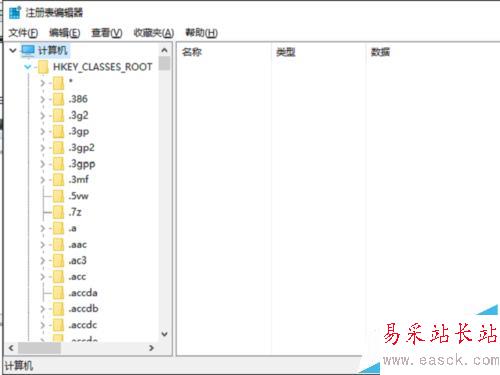Click tree horizontal scrollbar right arrow

(151, 348)
